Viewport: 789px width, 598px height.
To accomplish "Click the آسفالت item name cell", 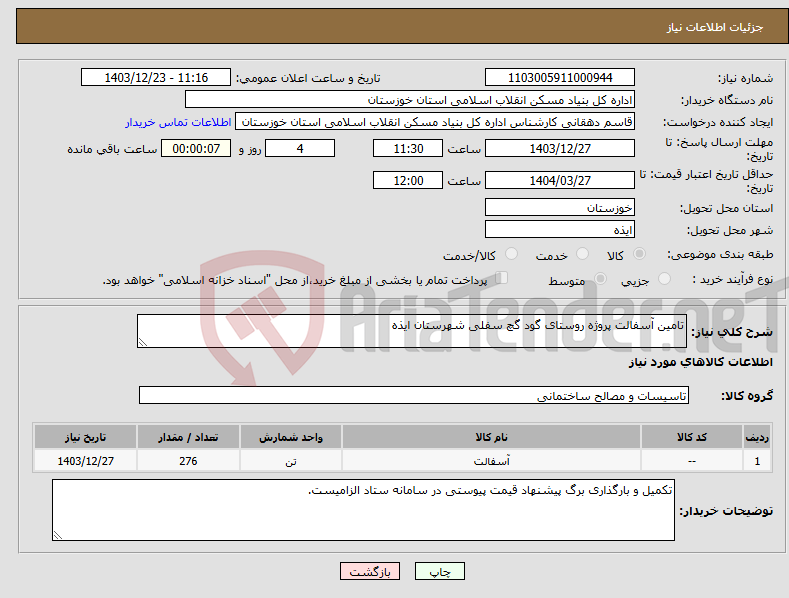I will pos(491,461).
